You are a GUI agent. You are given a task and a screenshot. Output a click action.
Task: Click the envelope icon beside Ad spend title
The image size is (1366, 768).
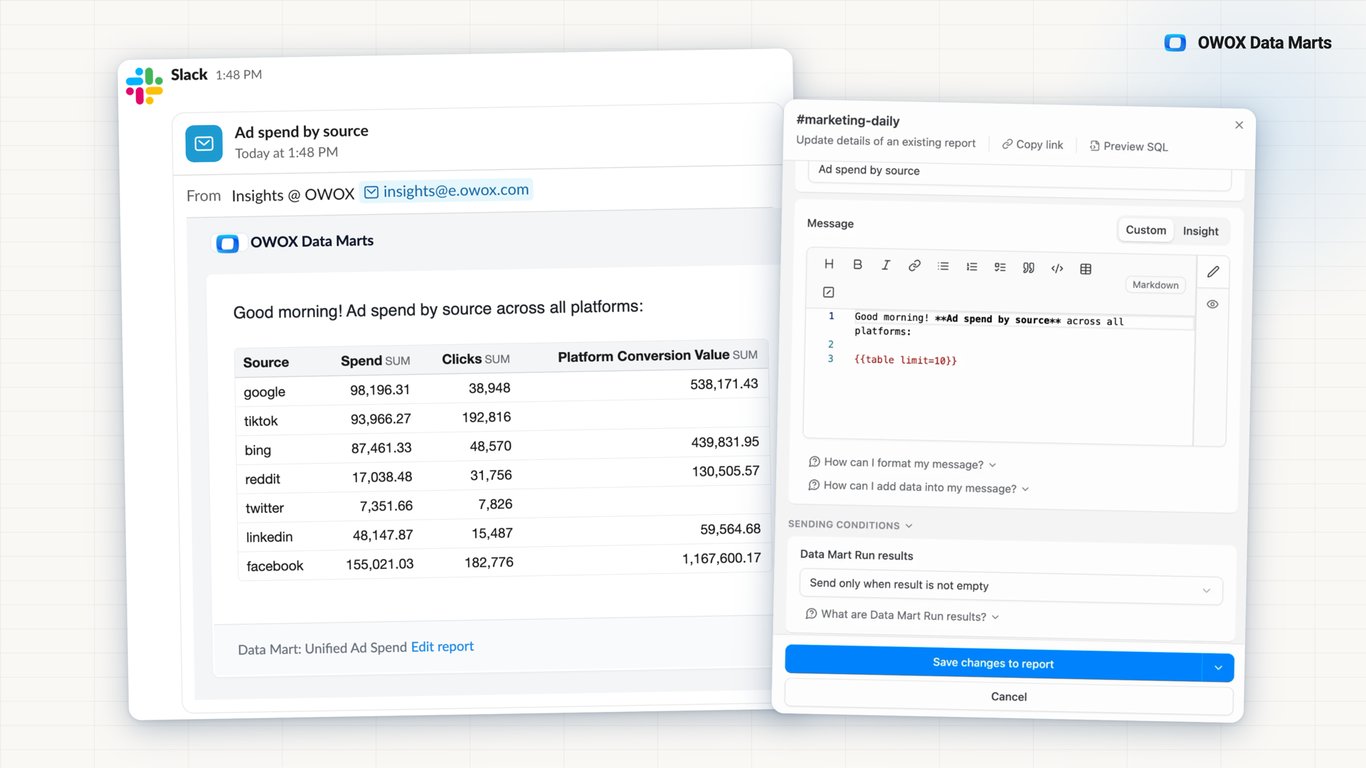pos(204,144)
